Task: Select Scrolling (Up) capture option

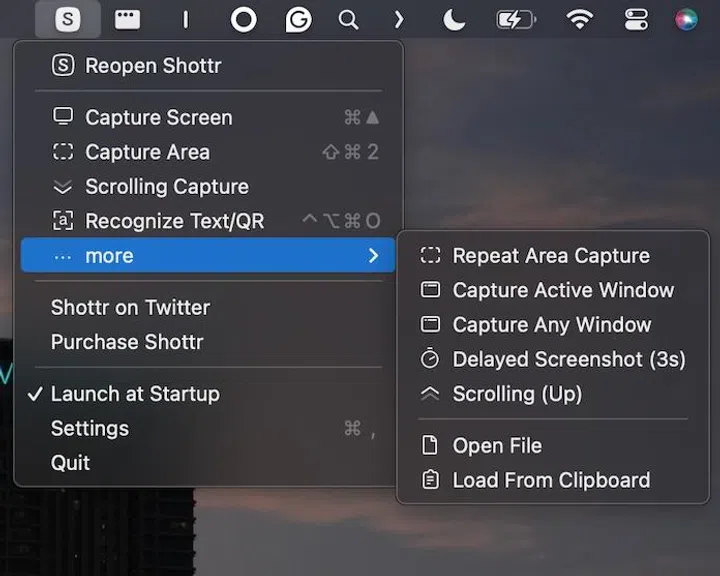Action: click(553, 394)
